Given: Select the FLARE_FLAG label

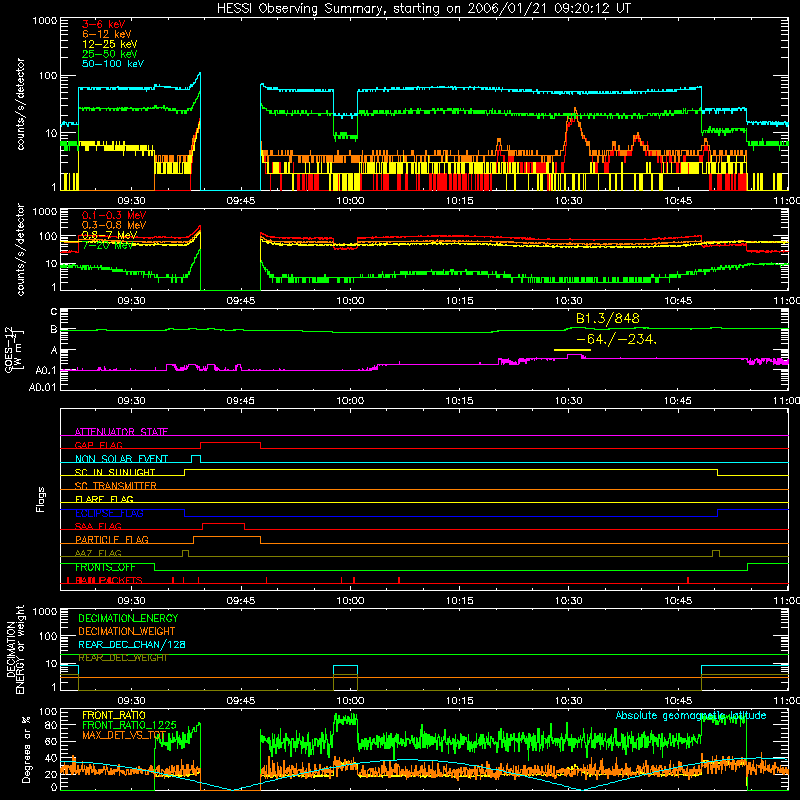Looking at the screenshot, I should (x=104, y=499).
